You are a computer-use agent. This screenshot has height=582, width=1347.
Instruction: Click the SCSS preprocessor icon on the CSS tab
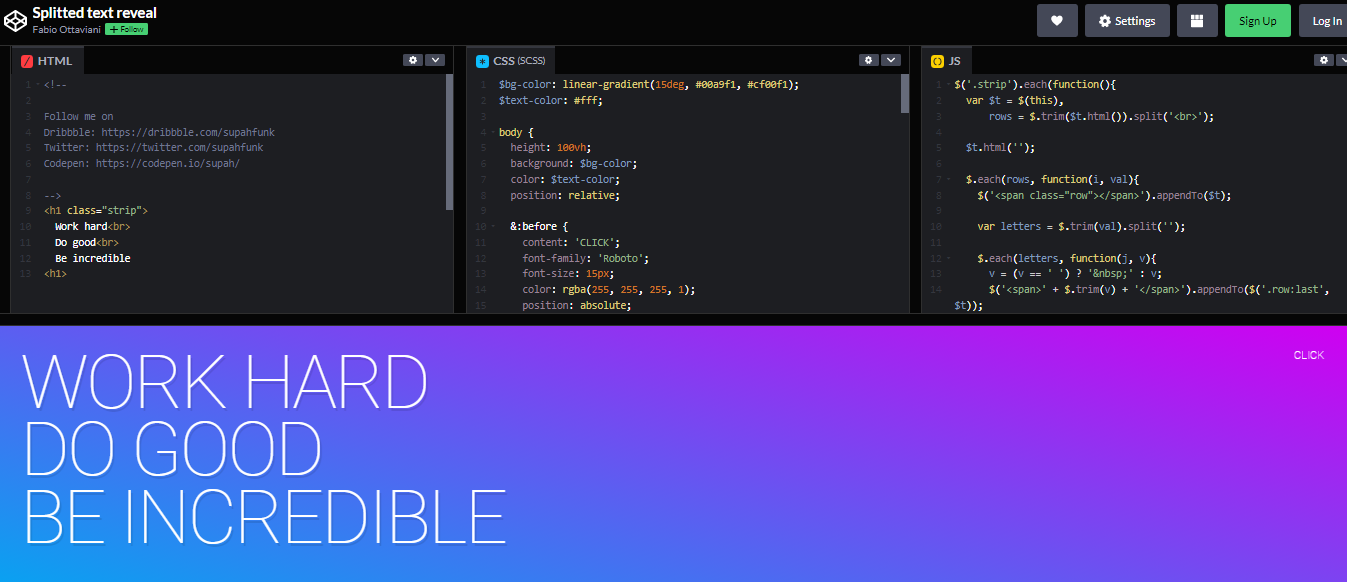click(483, 60)
